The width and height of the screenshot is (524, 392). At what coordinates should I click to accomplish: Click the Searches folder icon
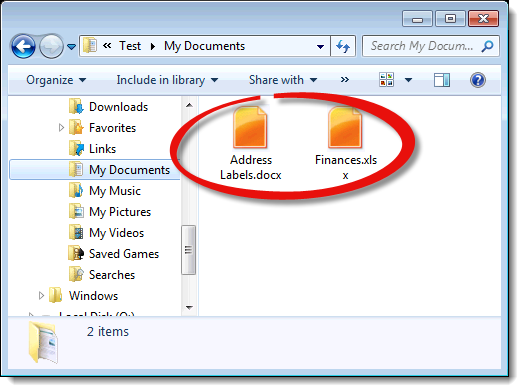coord(76,274)
